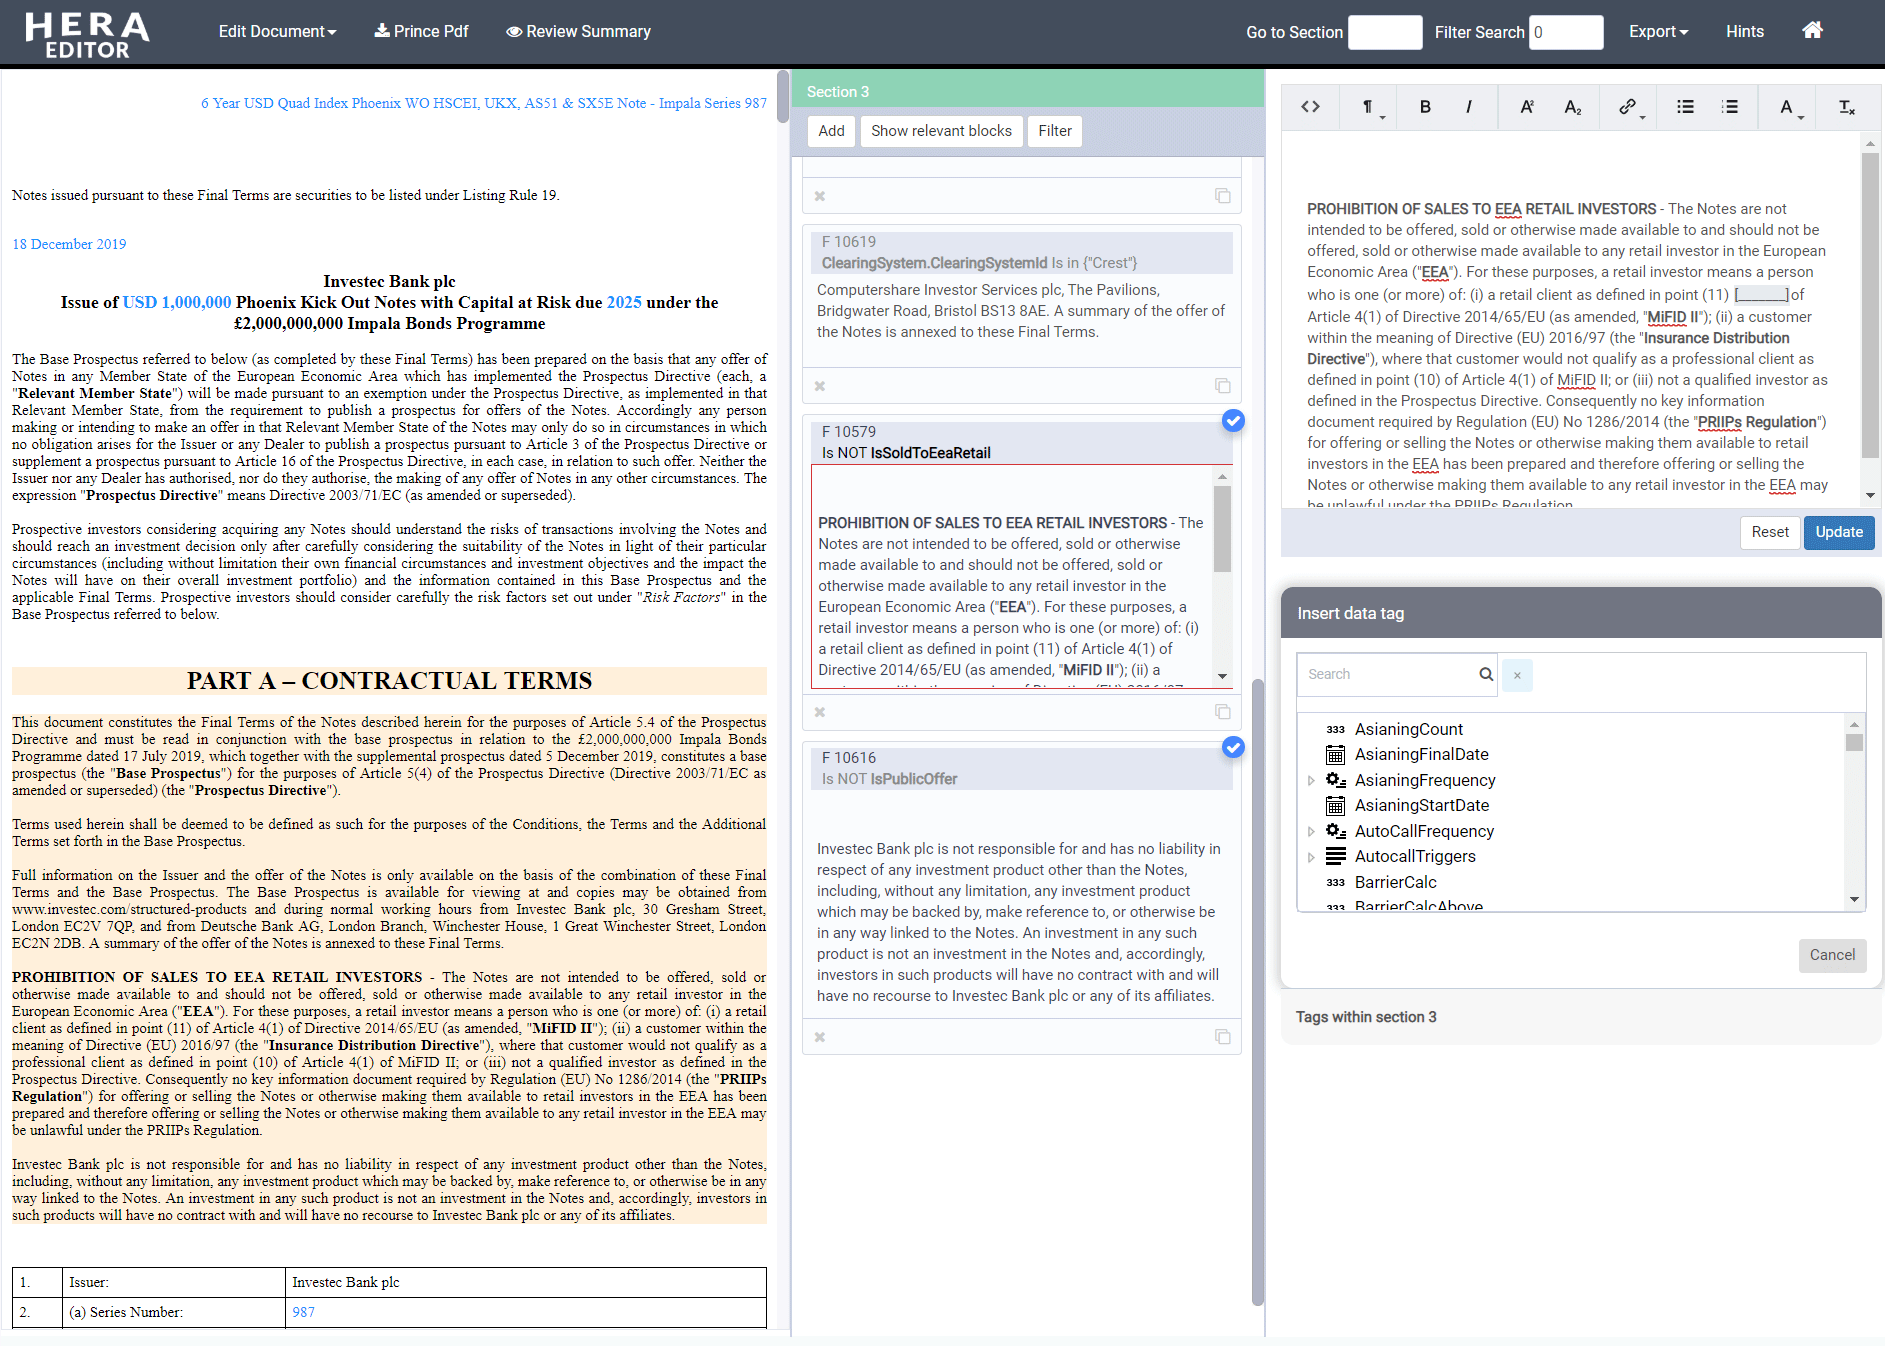
Task: Select the AsianingFinalDate tag
Action: pyautogui.click(x=1421, y=754)
